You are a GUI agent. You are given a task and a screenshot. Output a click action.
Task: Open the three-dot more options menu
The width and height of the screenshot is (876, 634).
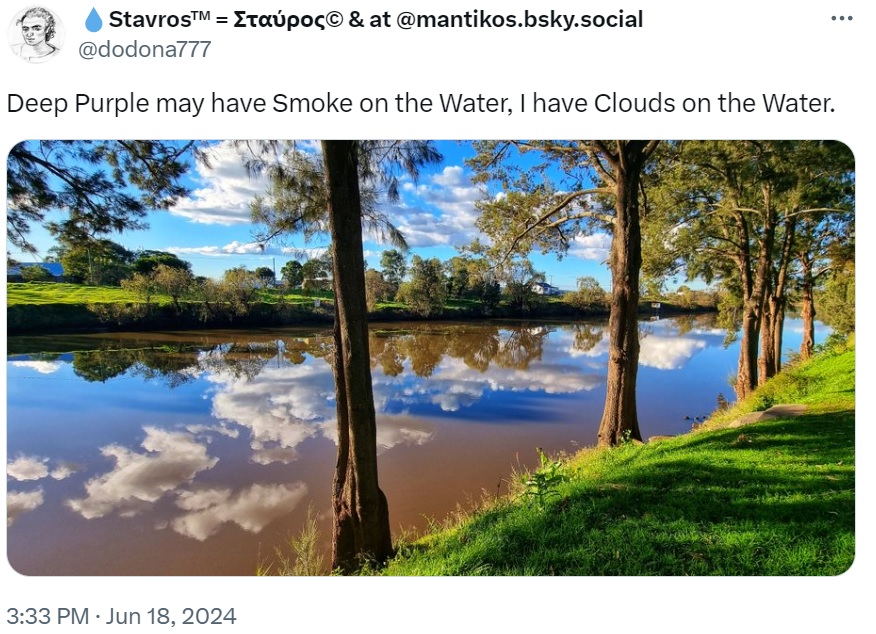coord(842,19)
